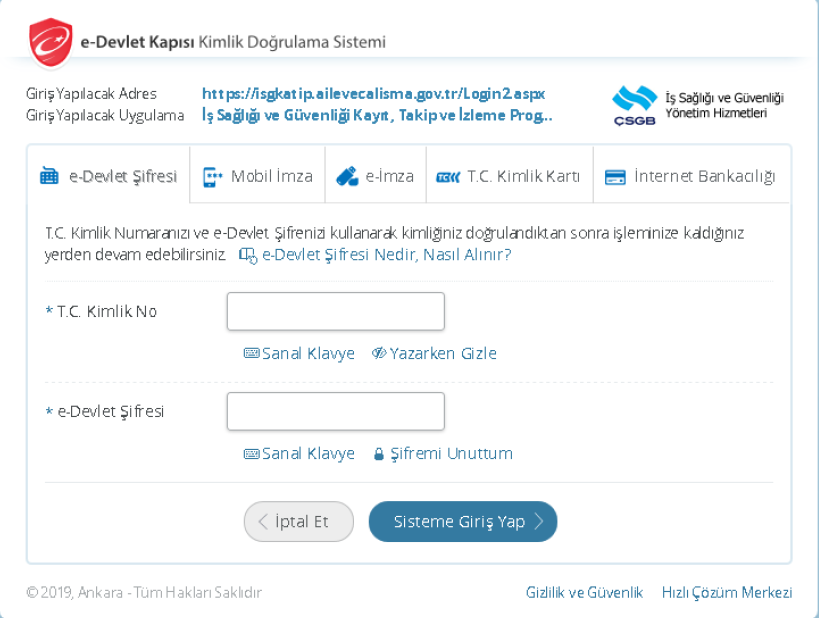
Task: Toggle Yazarken Gizle option
Action: click(434, 354)
